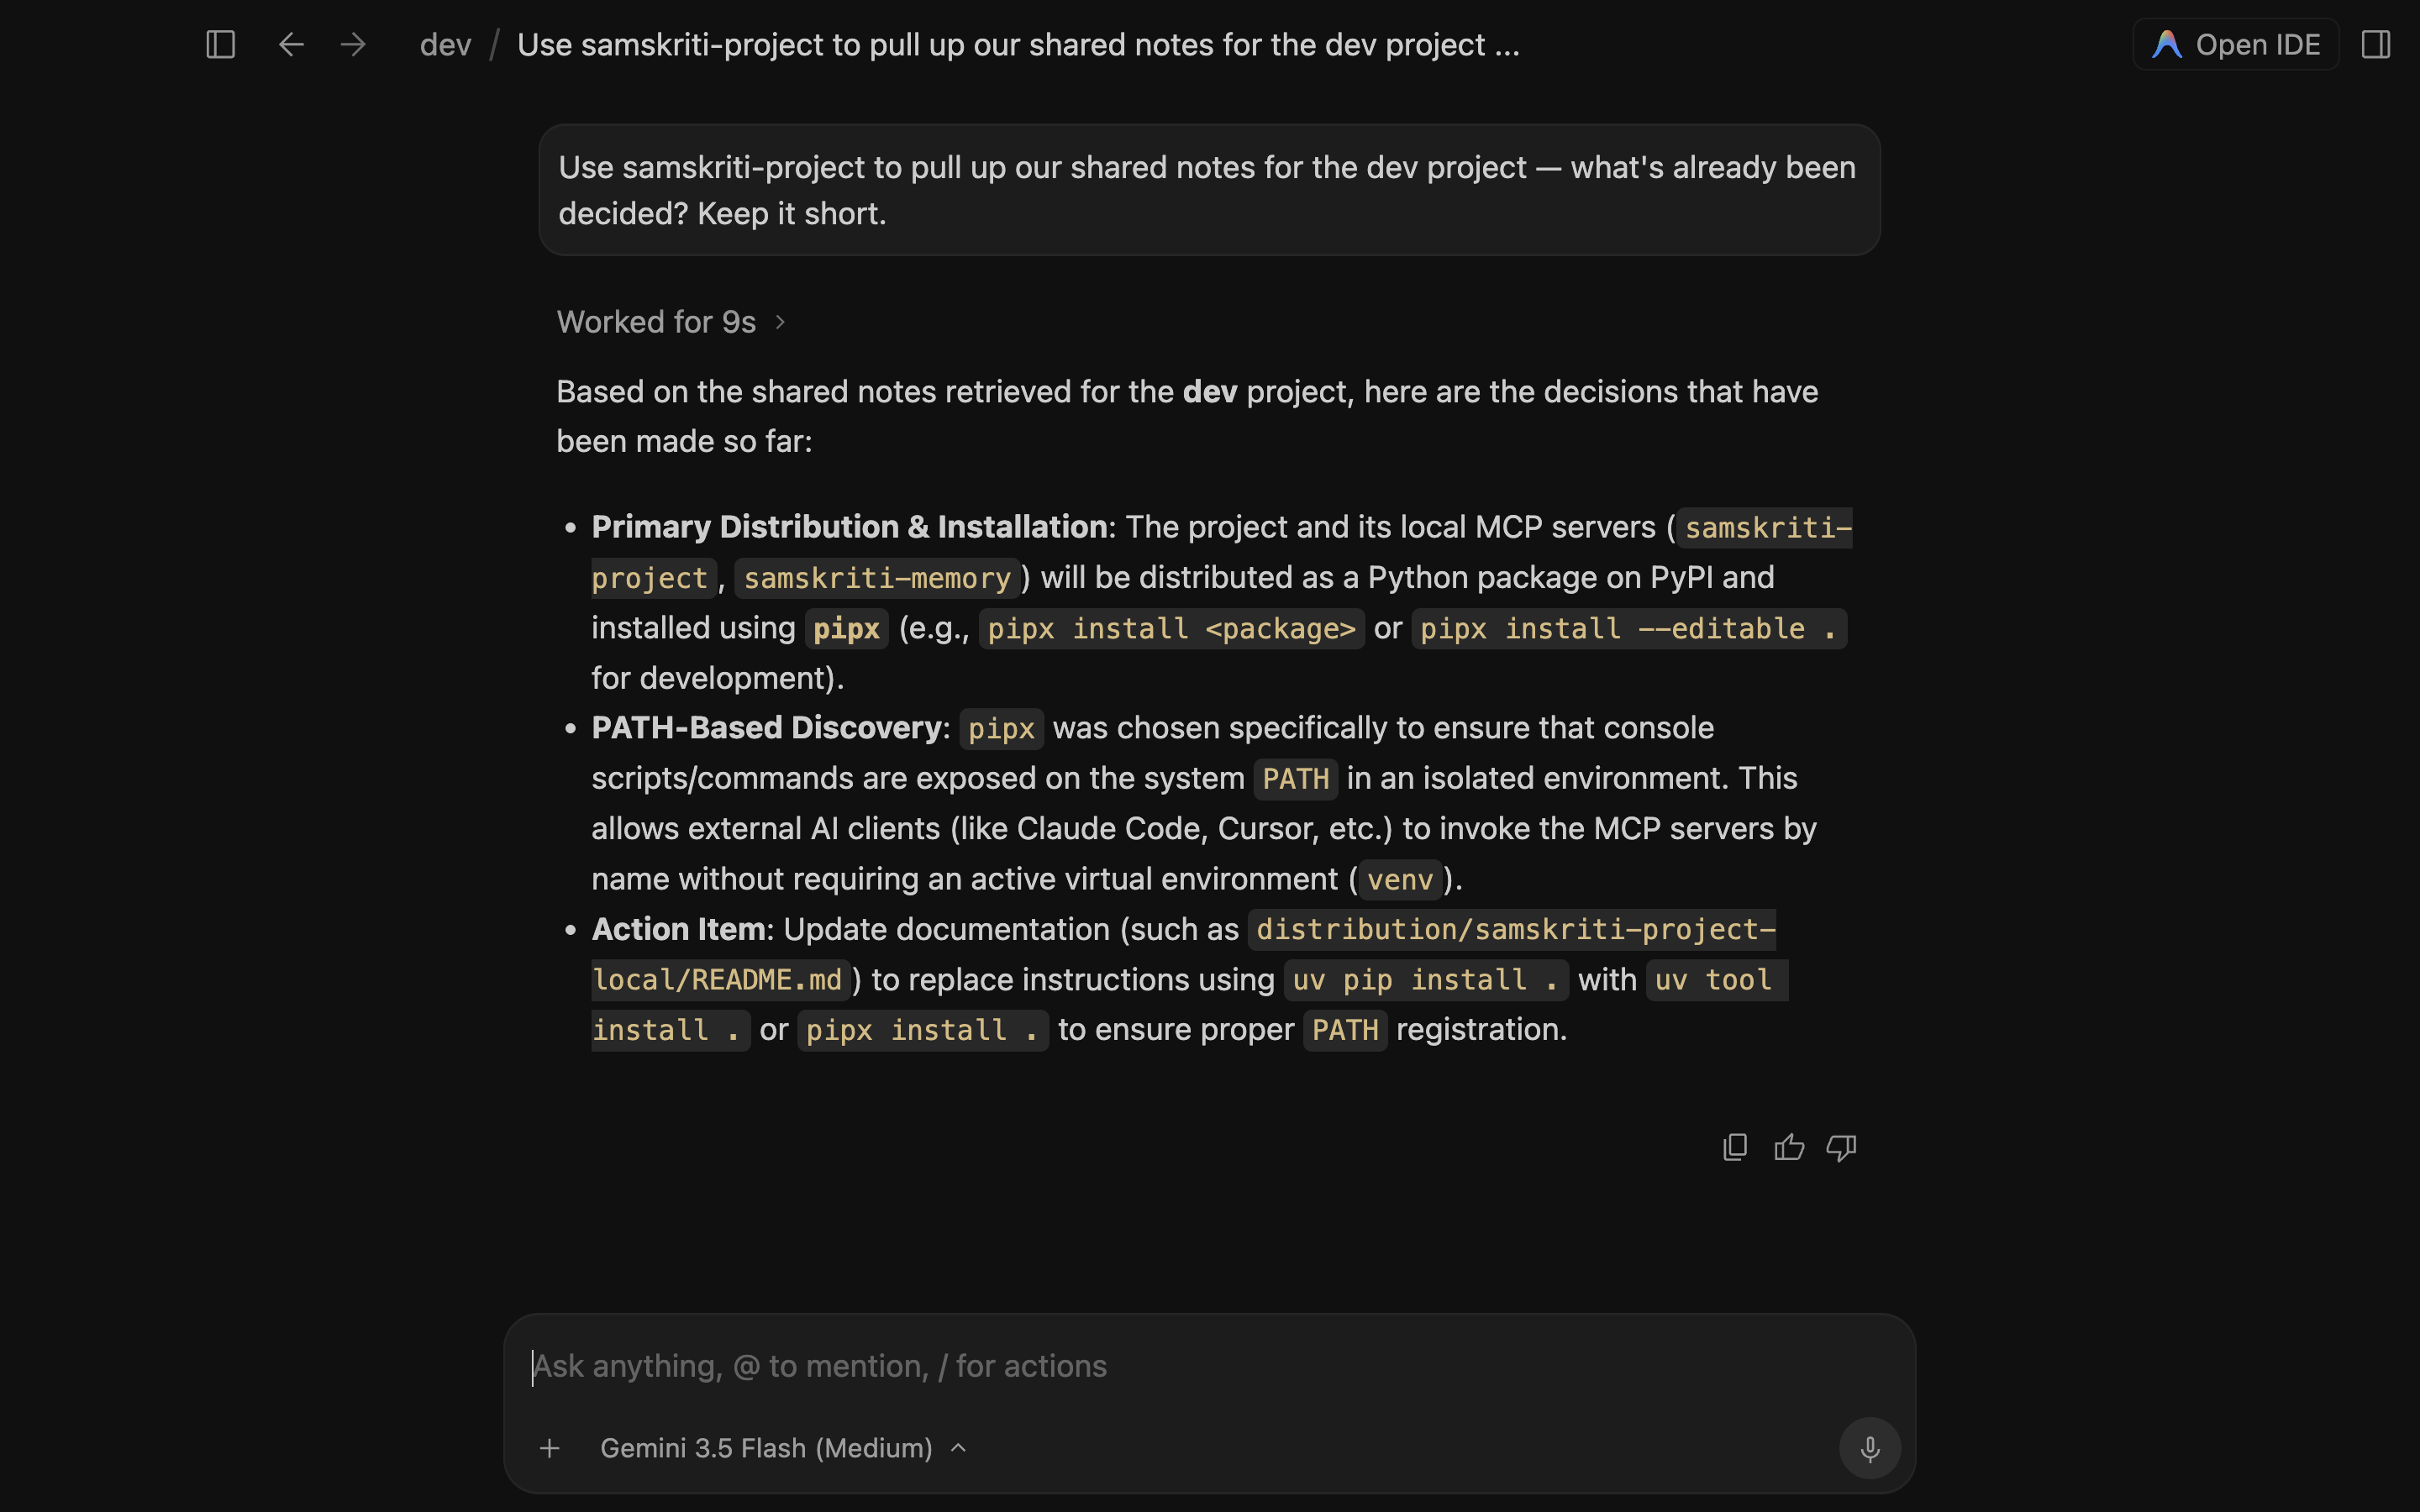The image size is (2420, 1512).
Task: Click the samskriti-memory inline code
Action: pyautogui.click(x=877, y=578)
